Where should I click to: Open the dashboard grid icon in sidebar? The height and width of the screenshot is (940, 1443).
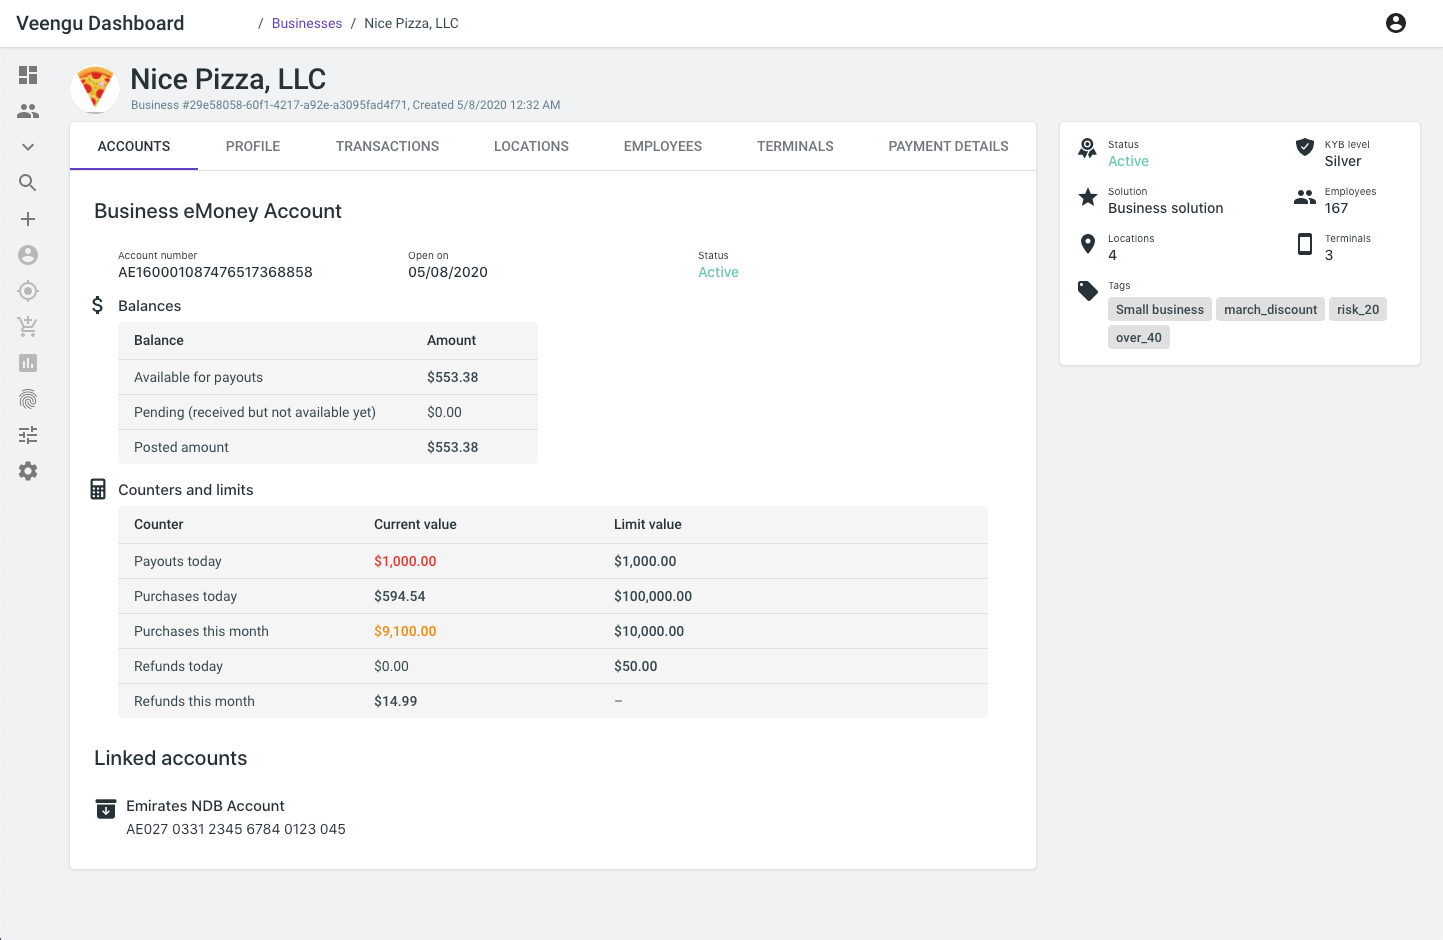coord(27,75)
